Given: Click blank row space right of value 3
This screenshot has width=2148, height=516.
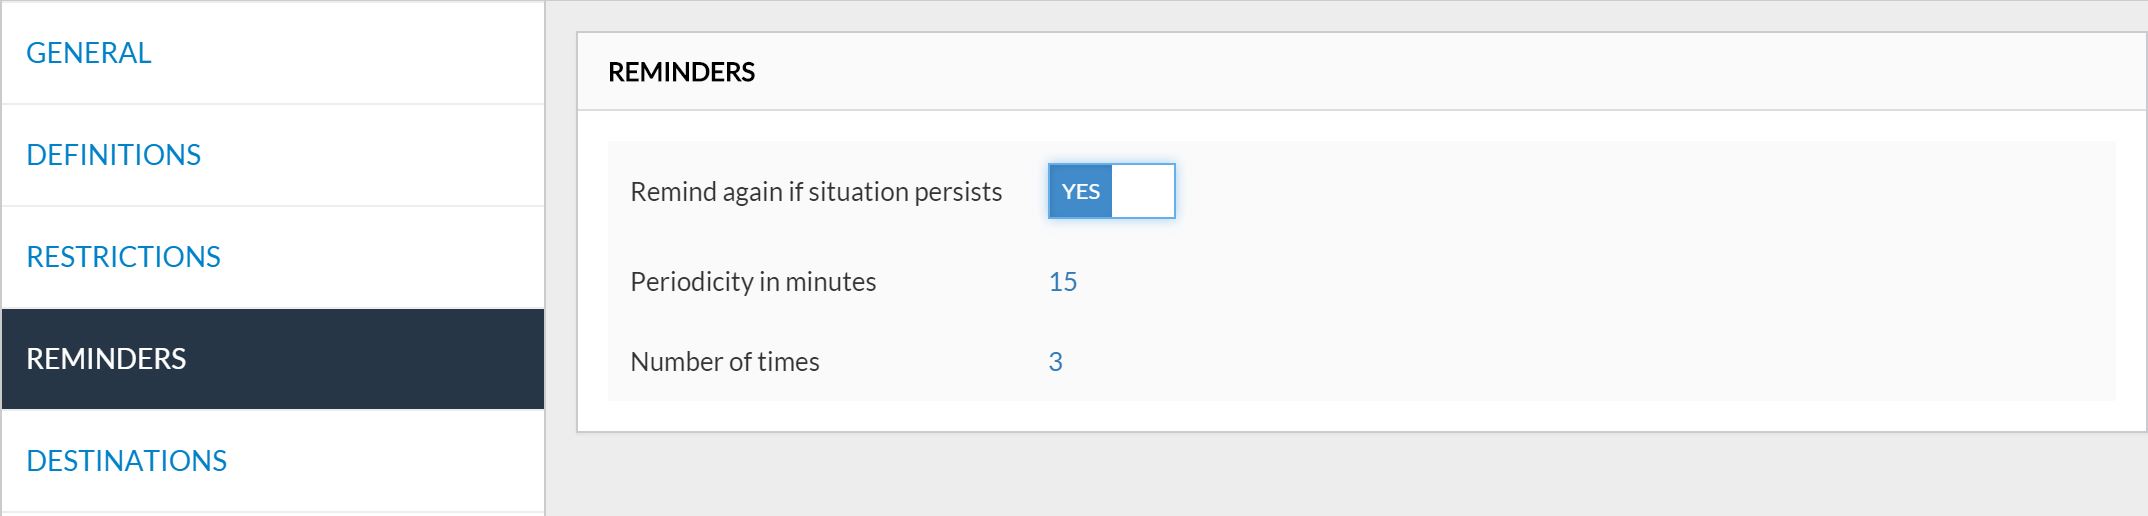Looking at the screenshot, I should [x=1600, y=362].
